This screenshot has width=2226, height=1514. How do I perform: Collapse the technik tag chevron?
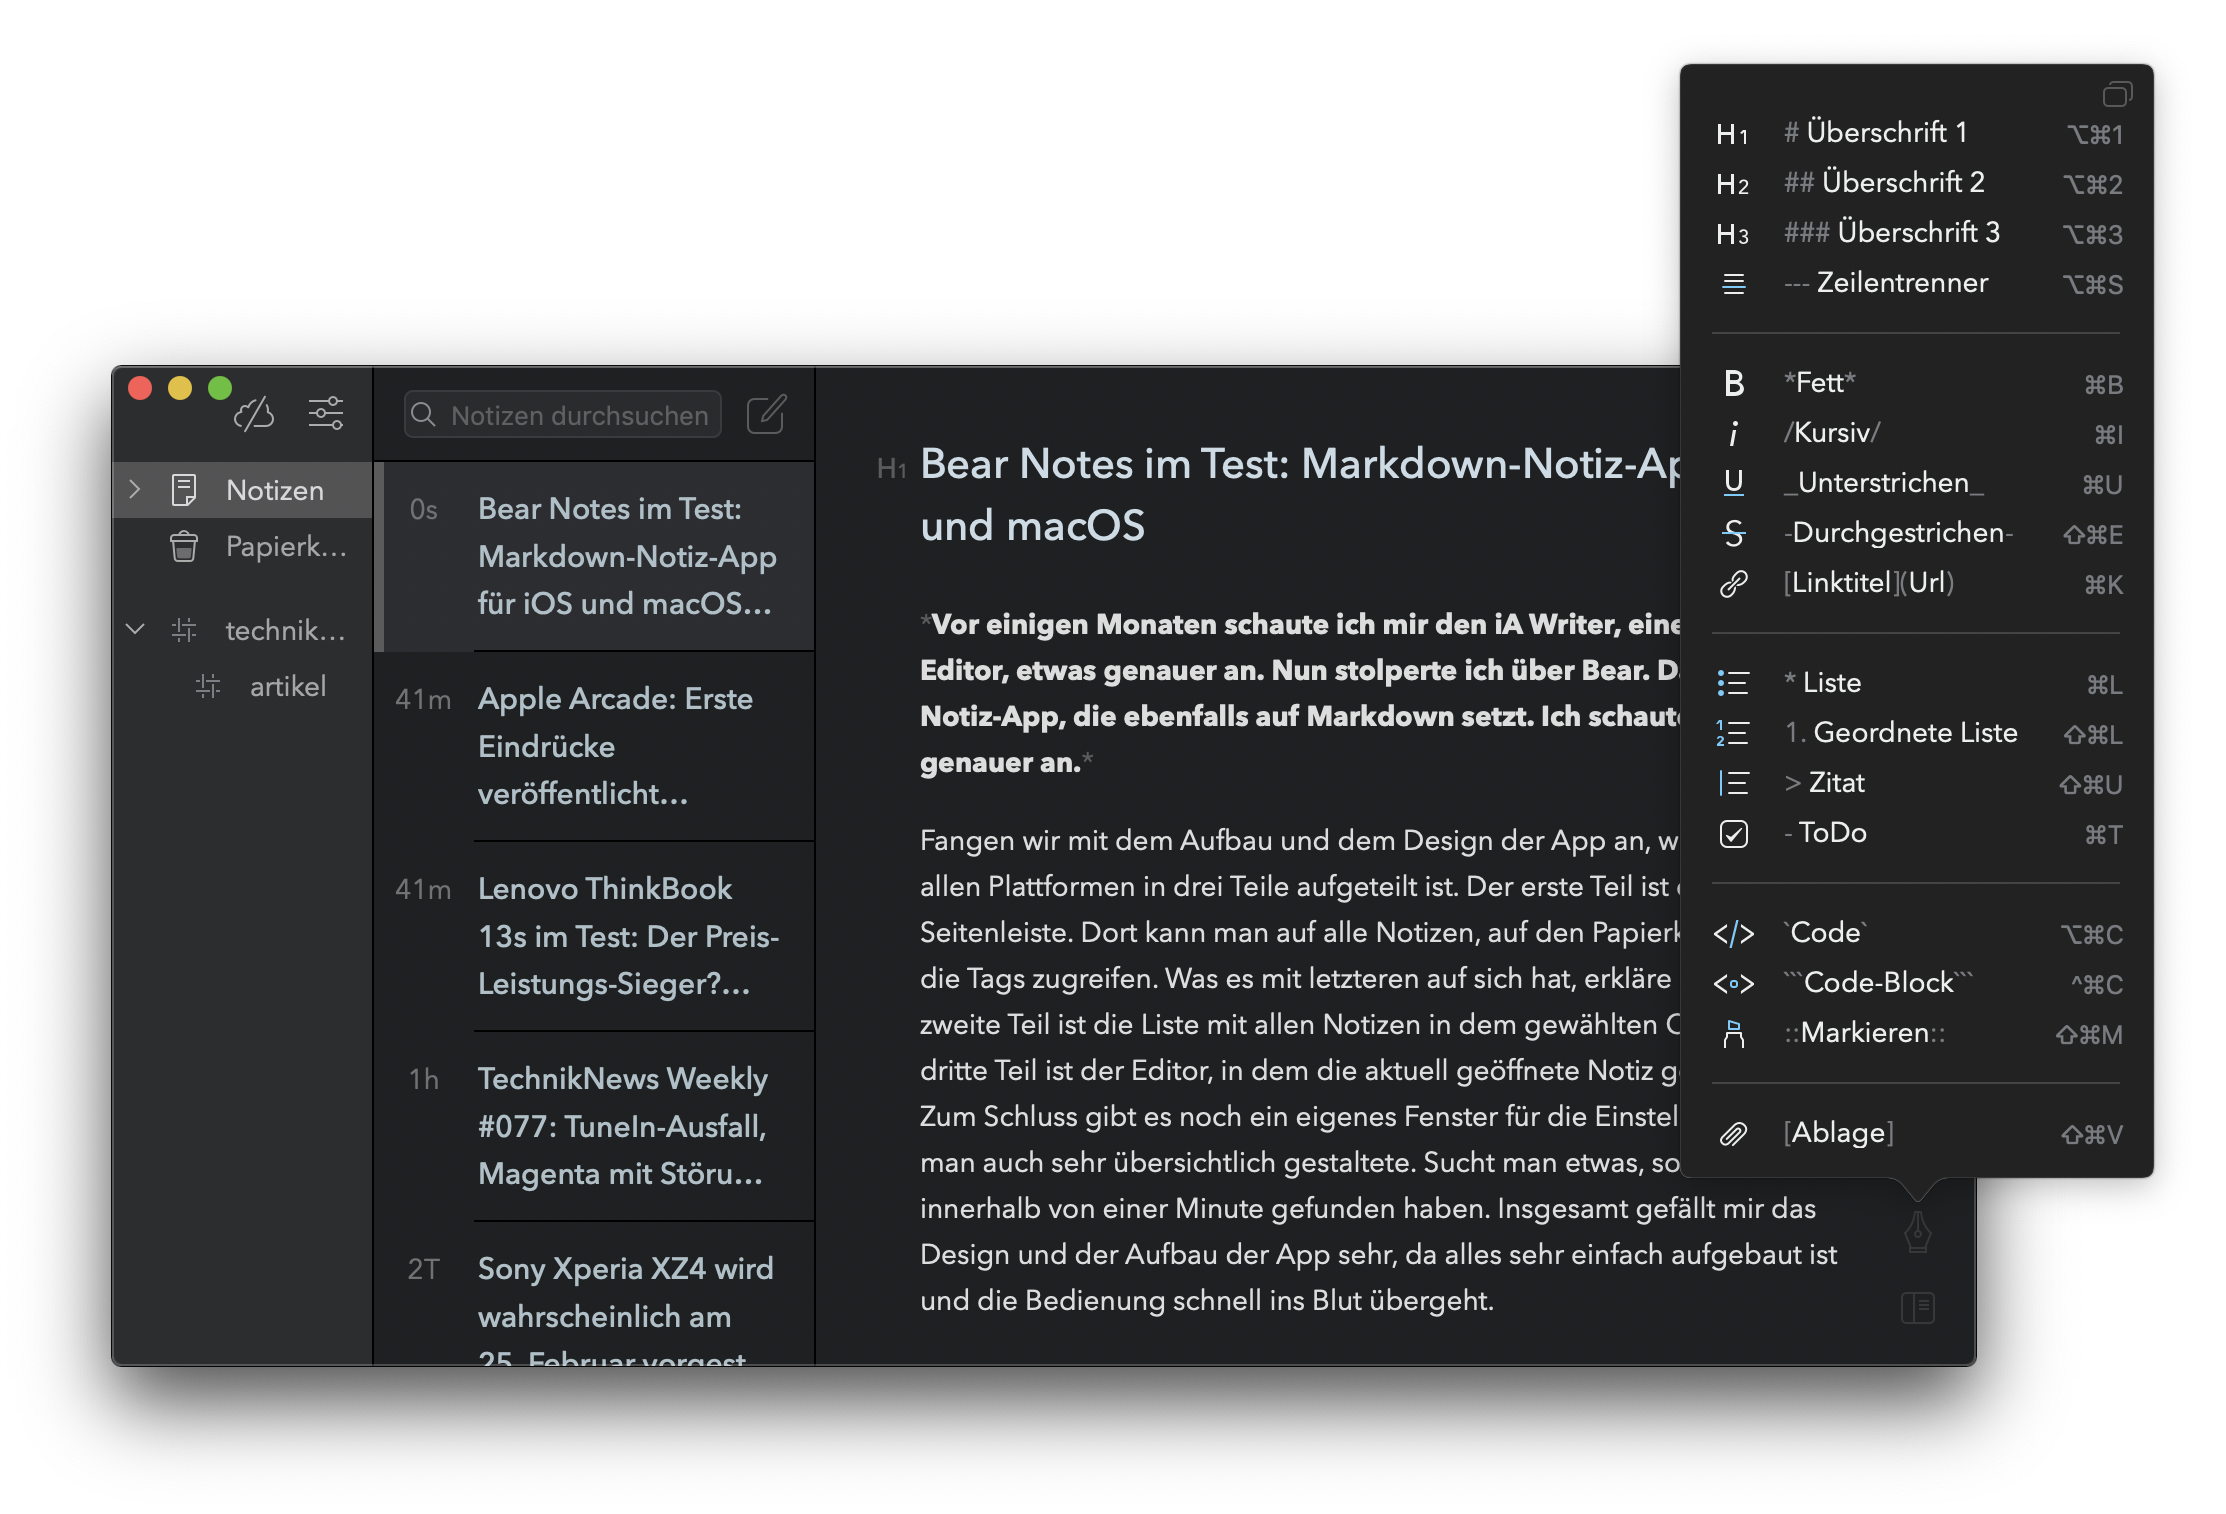pos(135,629)
